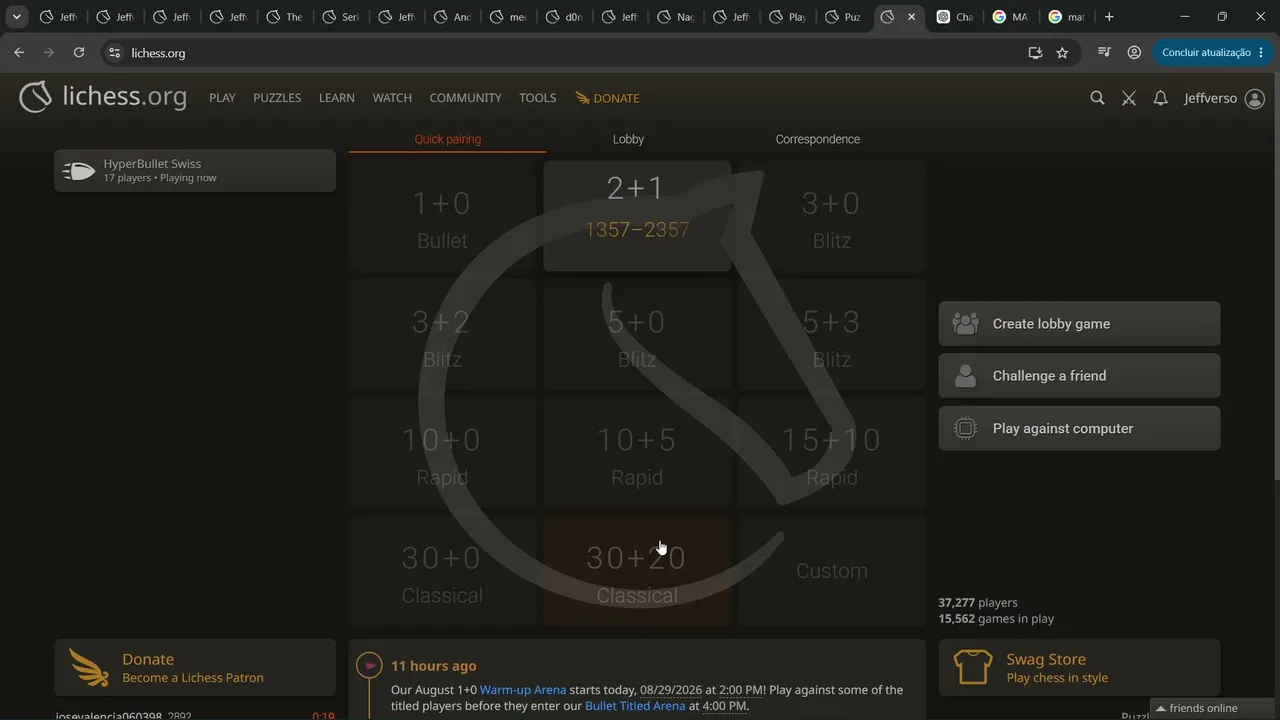Screen dimensions: 1280x720
Task: Switch to the Lobby tab
Action: (628, 139)
